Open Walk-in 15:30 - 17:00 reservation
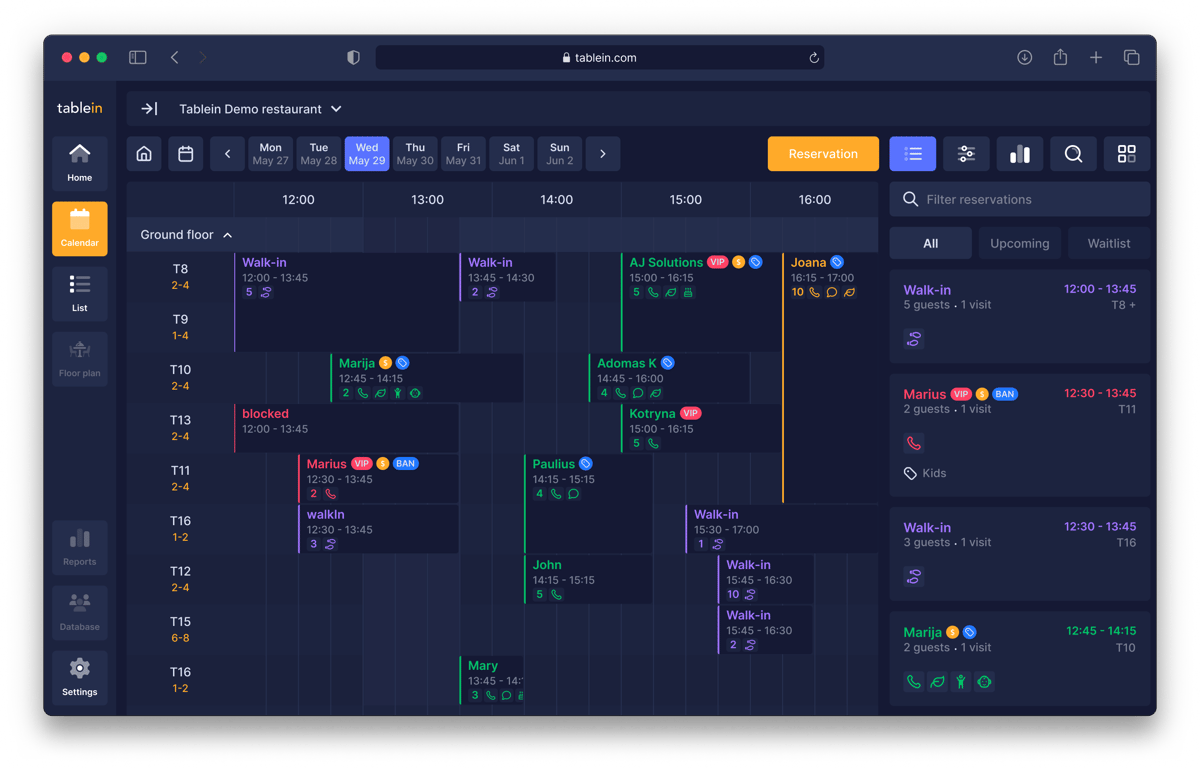 [x=781, y=529]
